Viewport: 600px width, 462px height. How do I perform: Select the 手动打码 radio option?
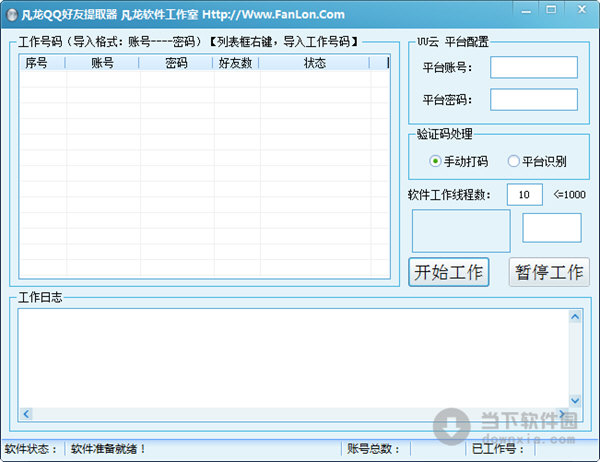click(x=459, y=161)
